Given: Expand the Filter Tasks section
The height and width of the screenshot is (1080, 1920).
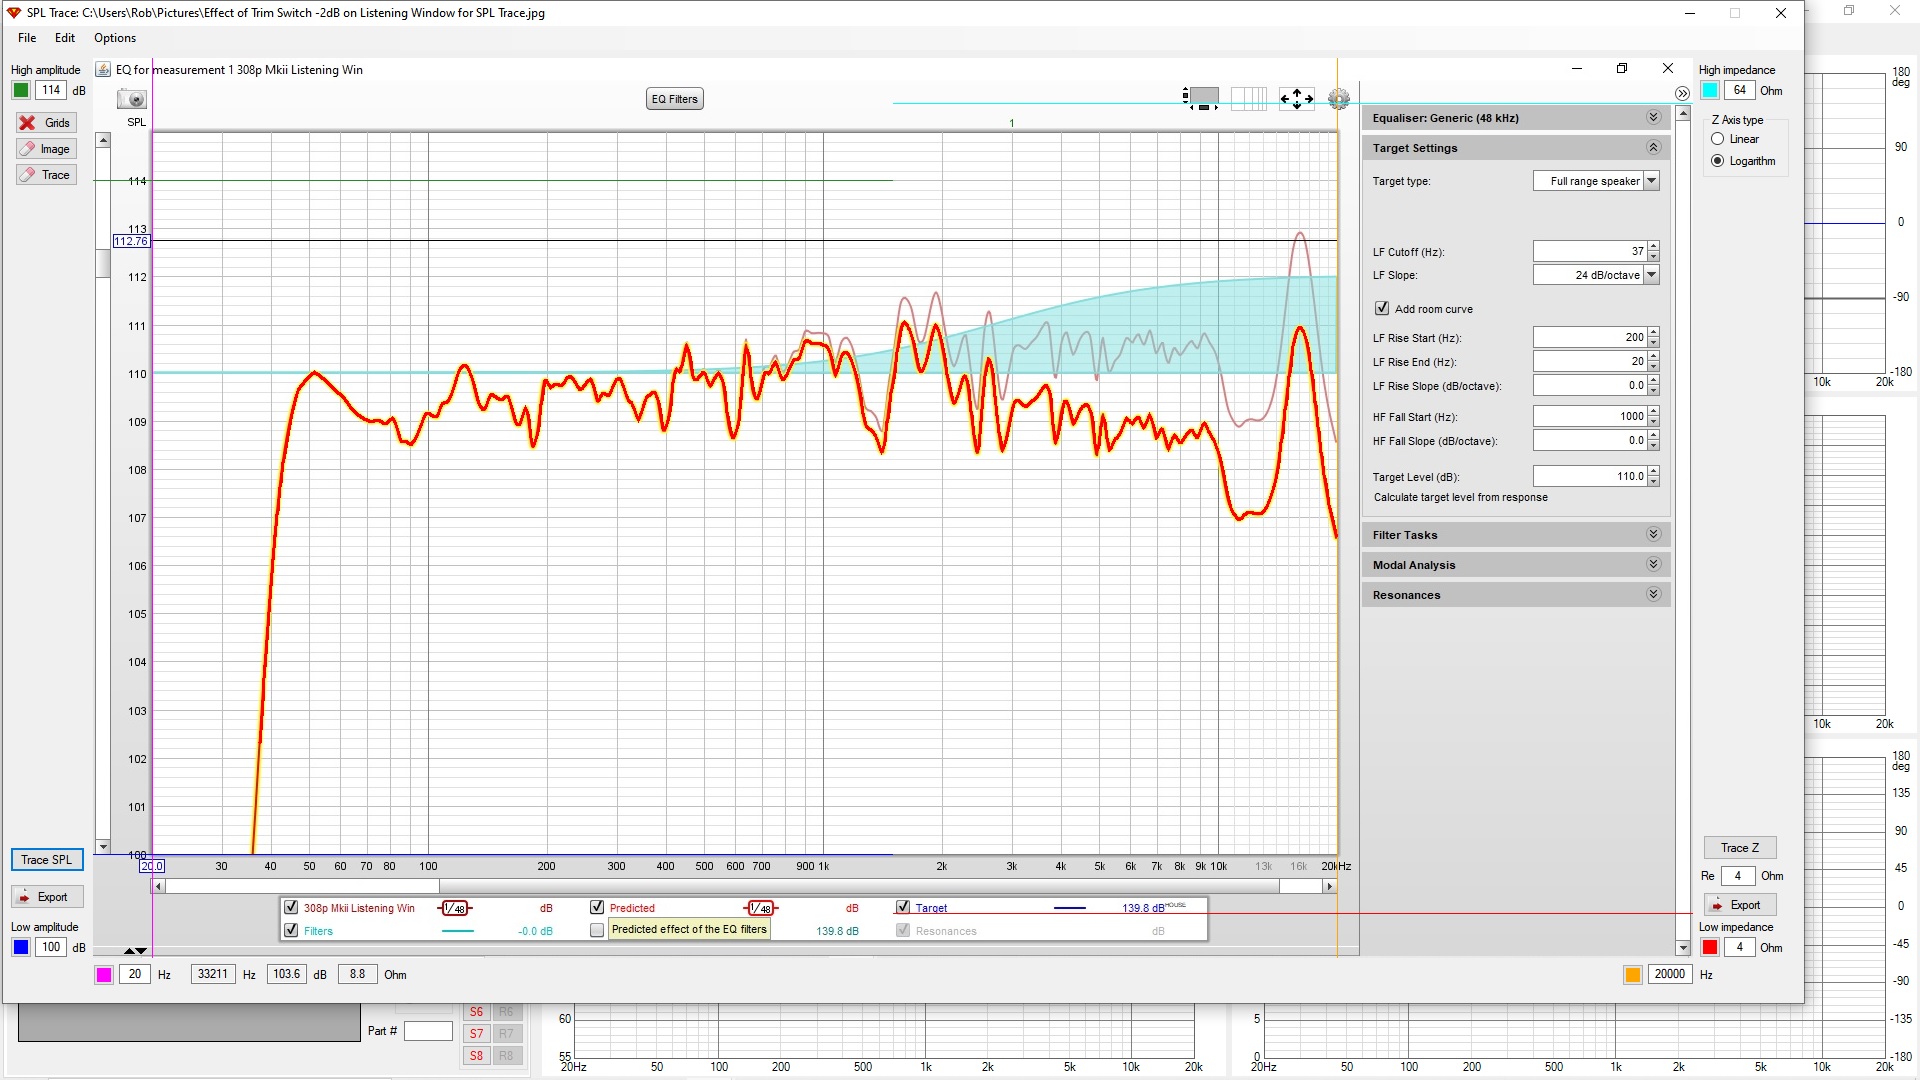Looking at the screenshot, I should click(1653, 534).
